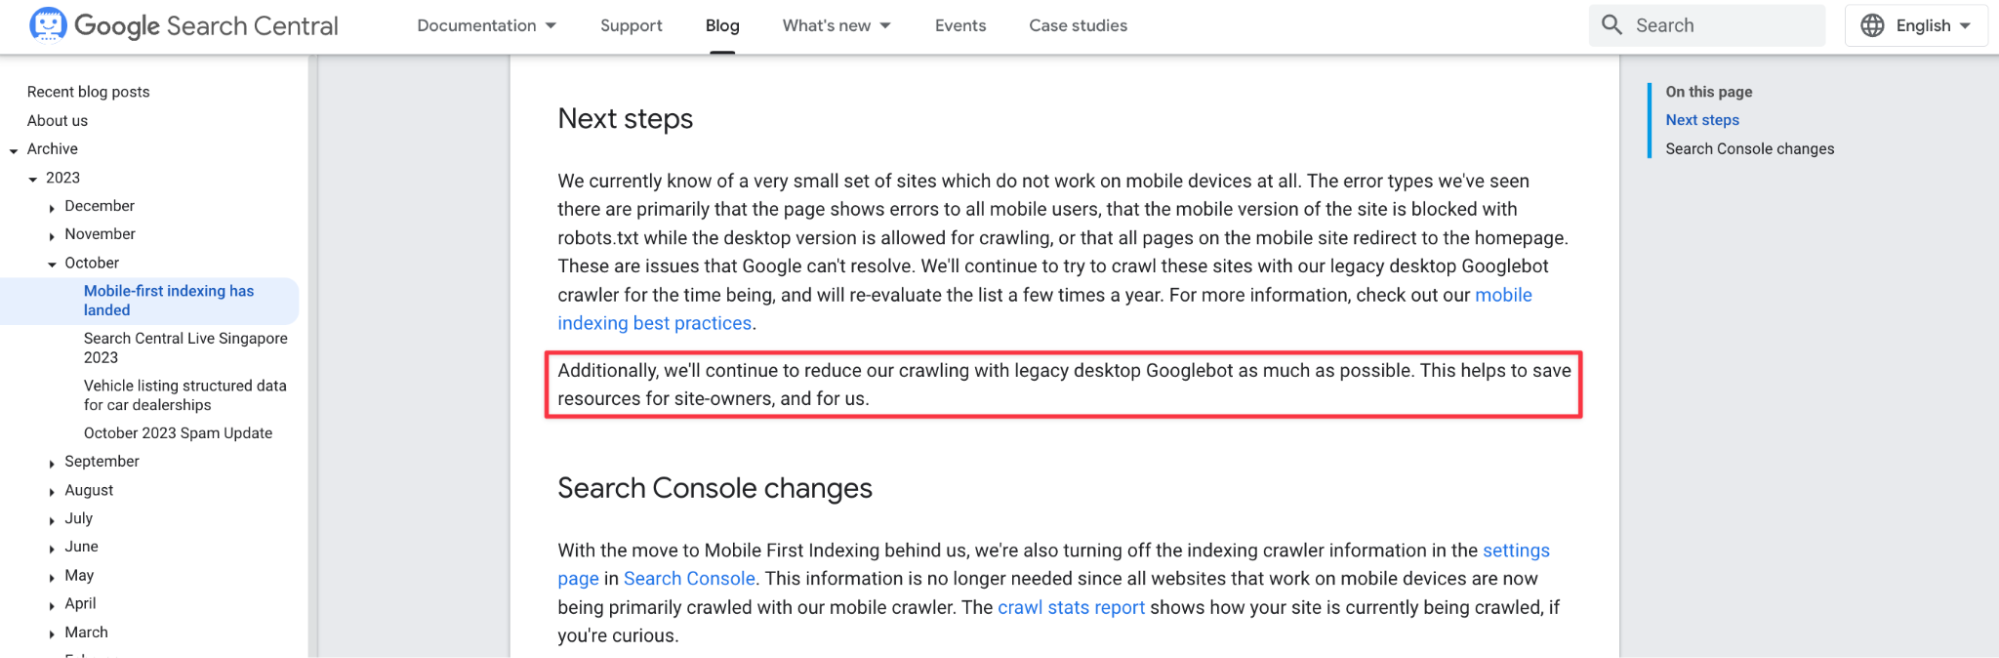The image size is (1999, 658).
Task: Open the Events tab
Action: 960,25
